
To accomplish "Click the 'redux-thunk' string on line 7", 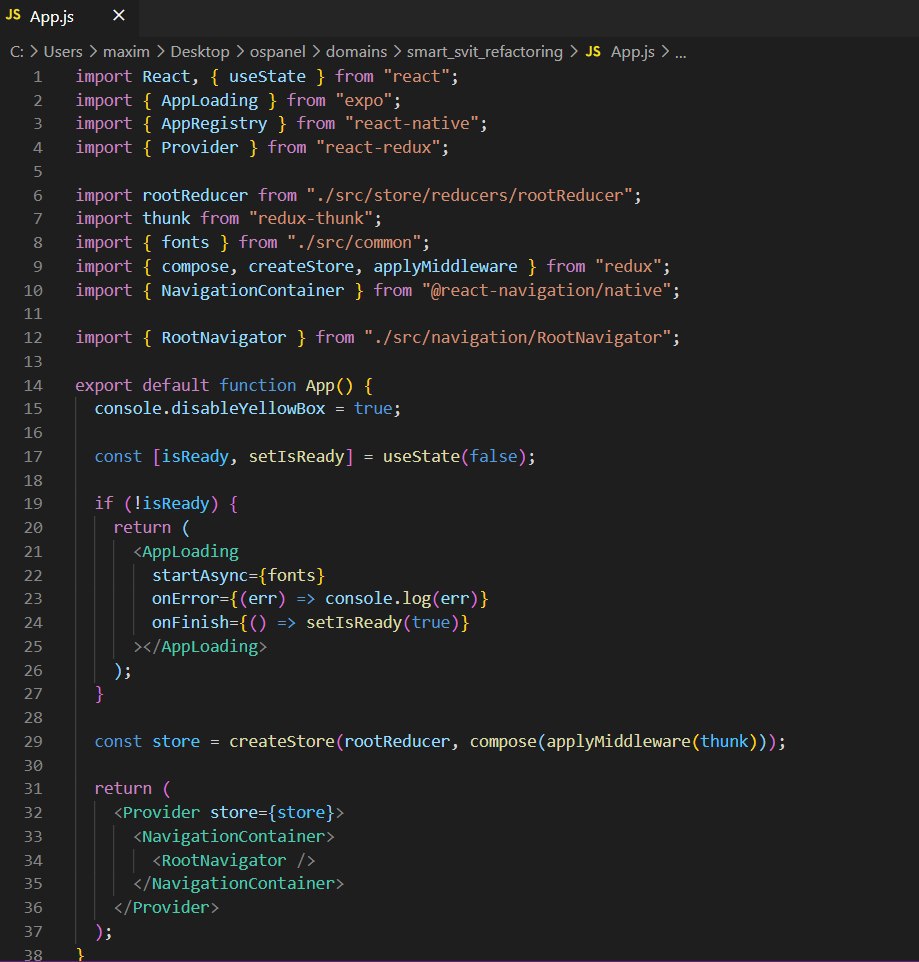I will tap(311, 218).
